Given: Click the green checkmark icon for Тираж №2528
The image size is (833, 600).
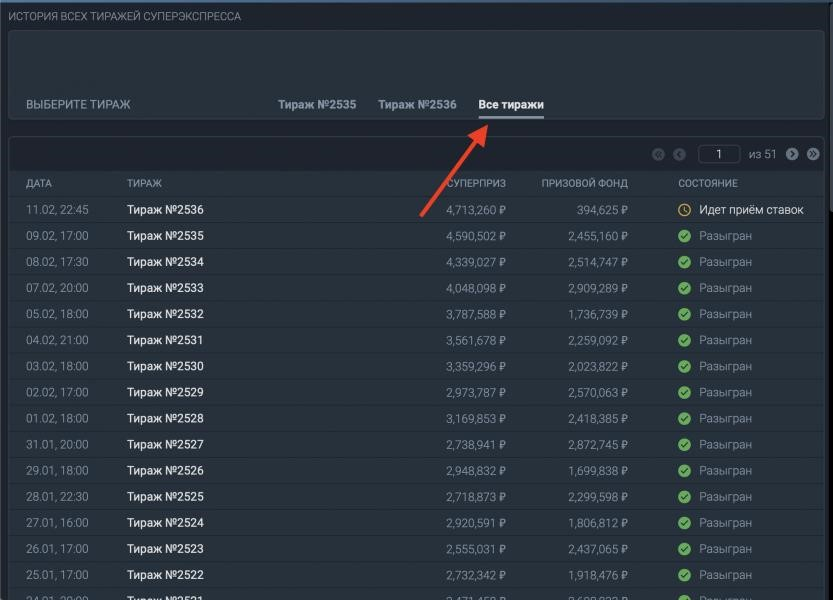Looking at the screenshot, I should pos(684,418).
